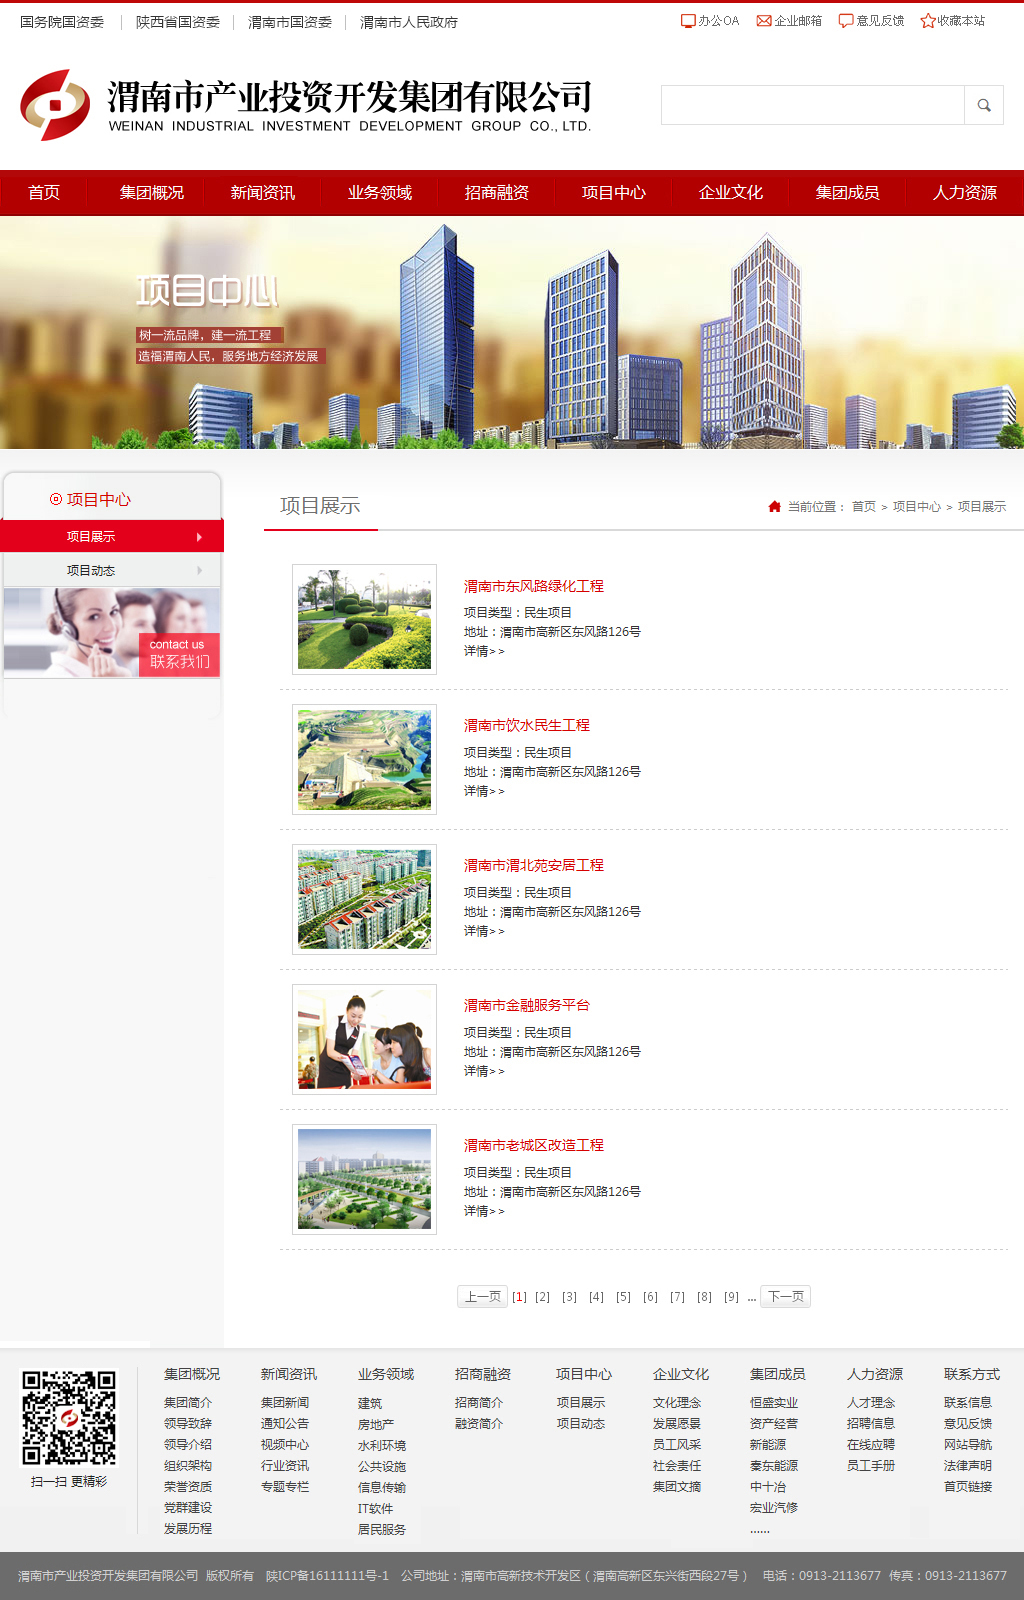Viewport: 1024px width, 1600px height.
Task: Click footer link 恒盛实业
Action: tap(774, 1403)
